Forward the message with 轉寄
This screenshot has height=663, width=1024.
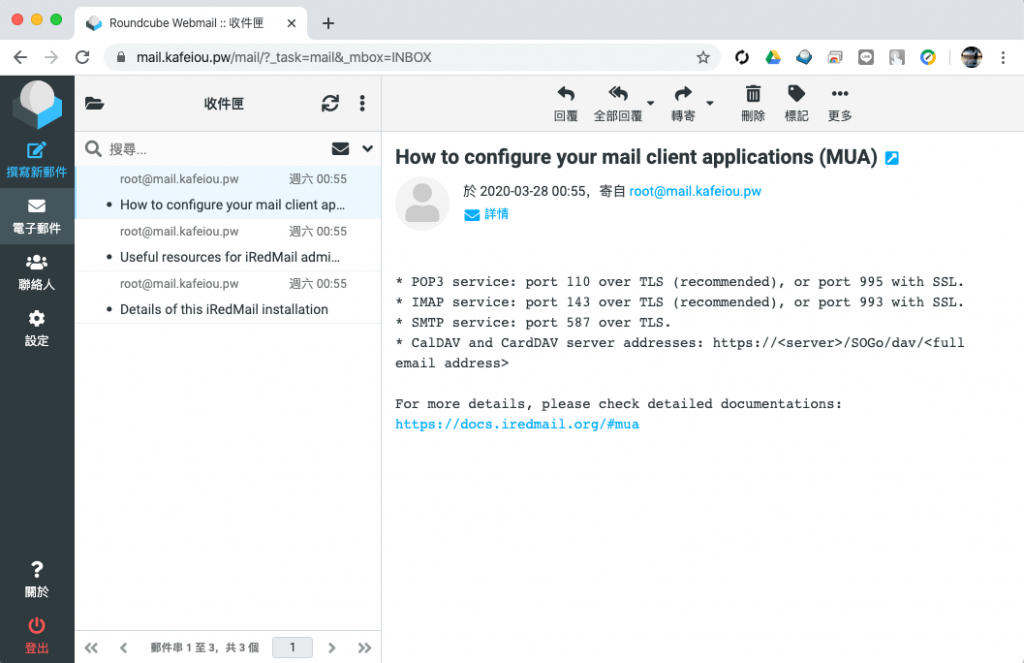pos(683,104)
